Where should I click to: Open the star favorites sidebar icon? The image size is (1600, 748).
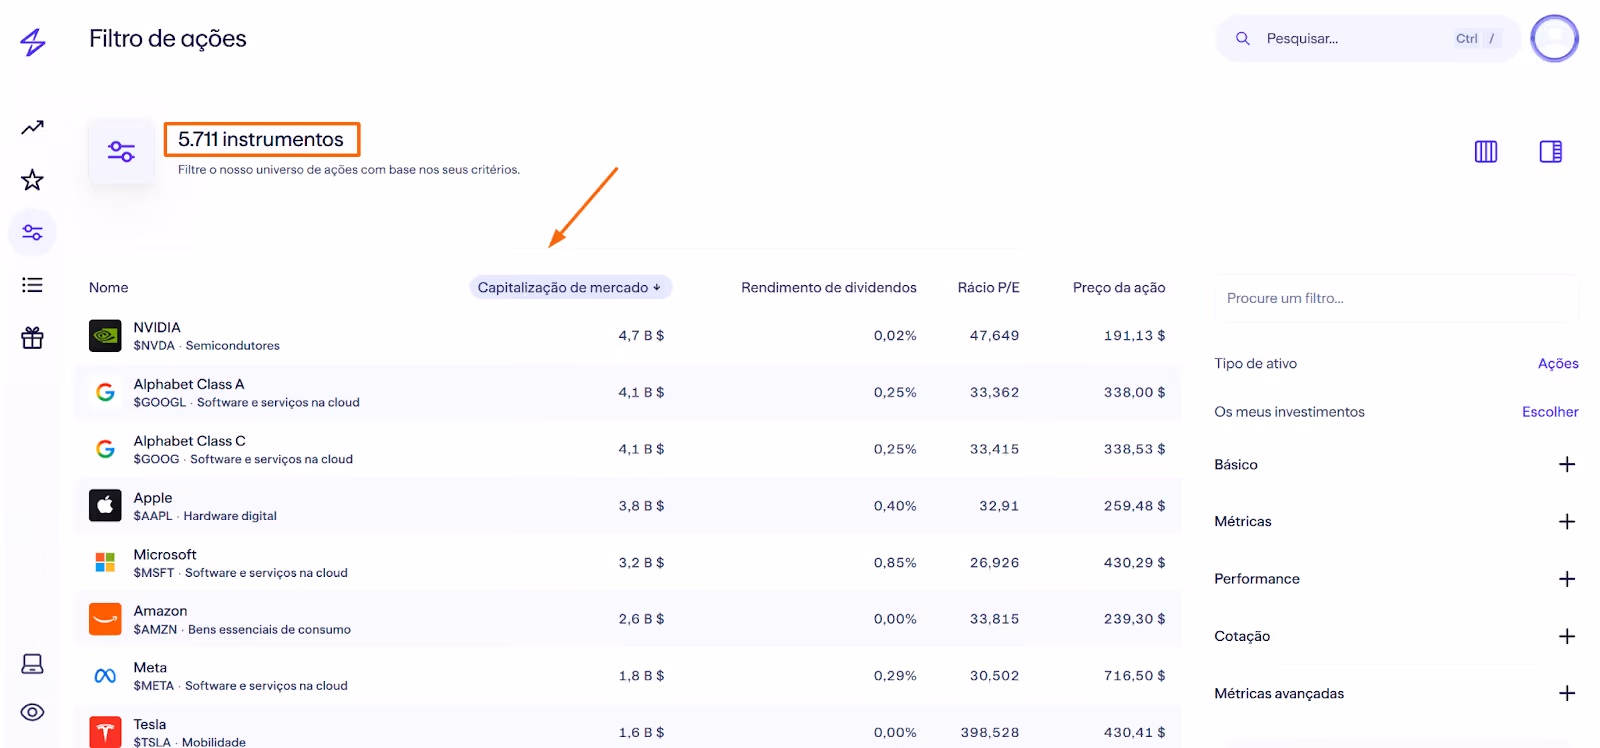tap(32, 180)
